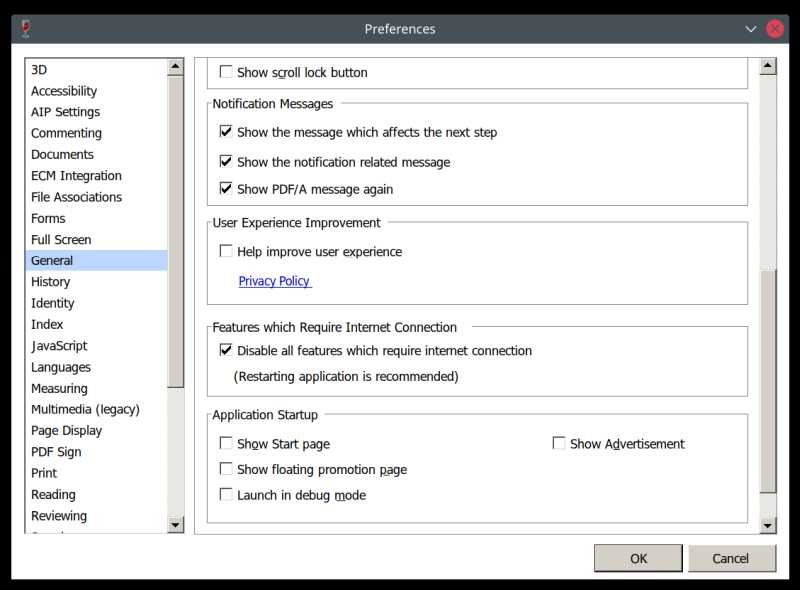Click the Foxit application icon in title bar

(x=24, y=28)
